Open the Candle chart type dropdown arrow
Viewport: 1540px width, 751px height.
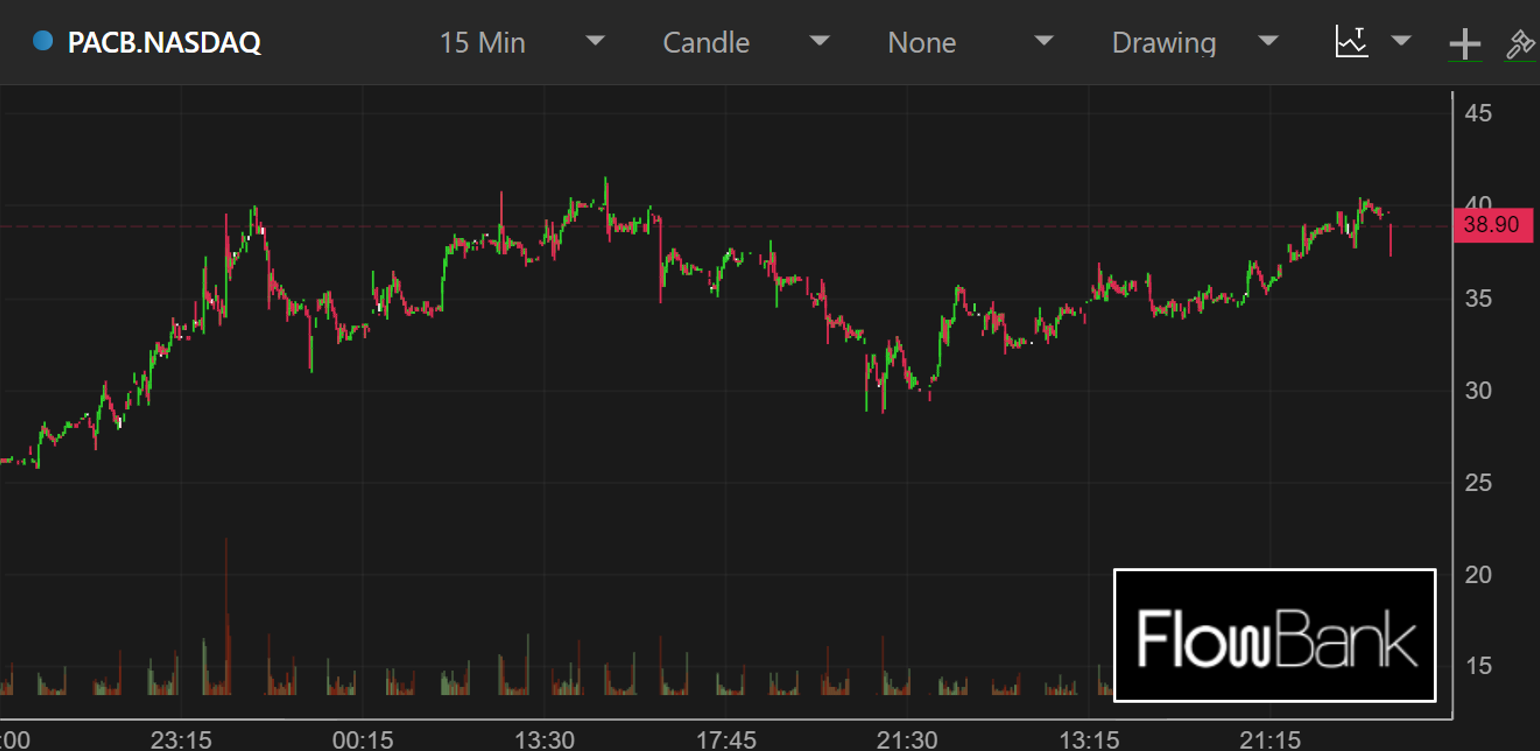click(x=819, y=41)
